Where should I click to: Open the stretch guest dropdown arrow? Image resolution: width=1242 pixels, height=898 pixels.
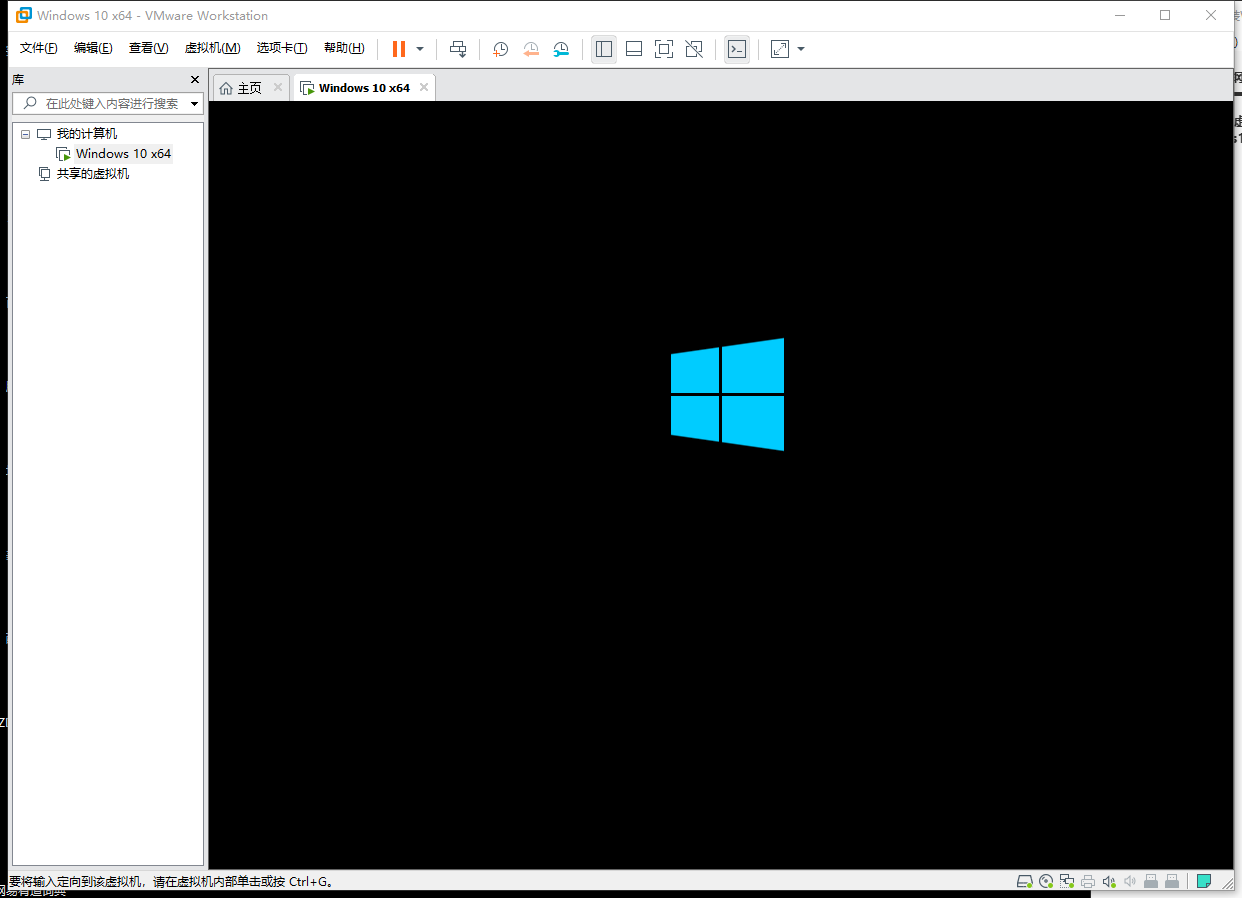click(x=801, y=49)
